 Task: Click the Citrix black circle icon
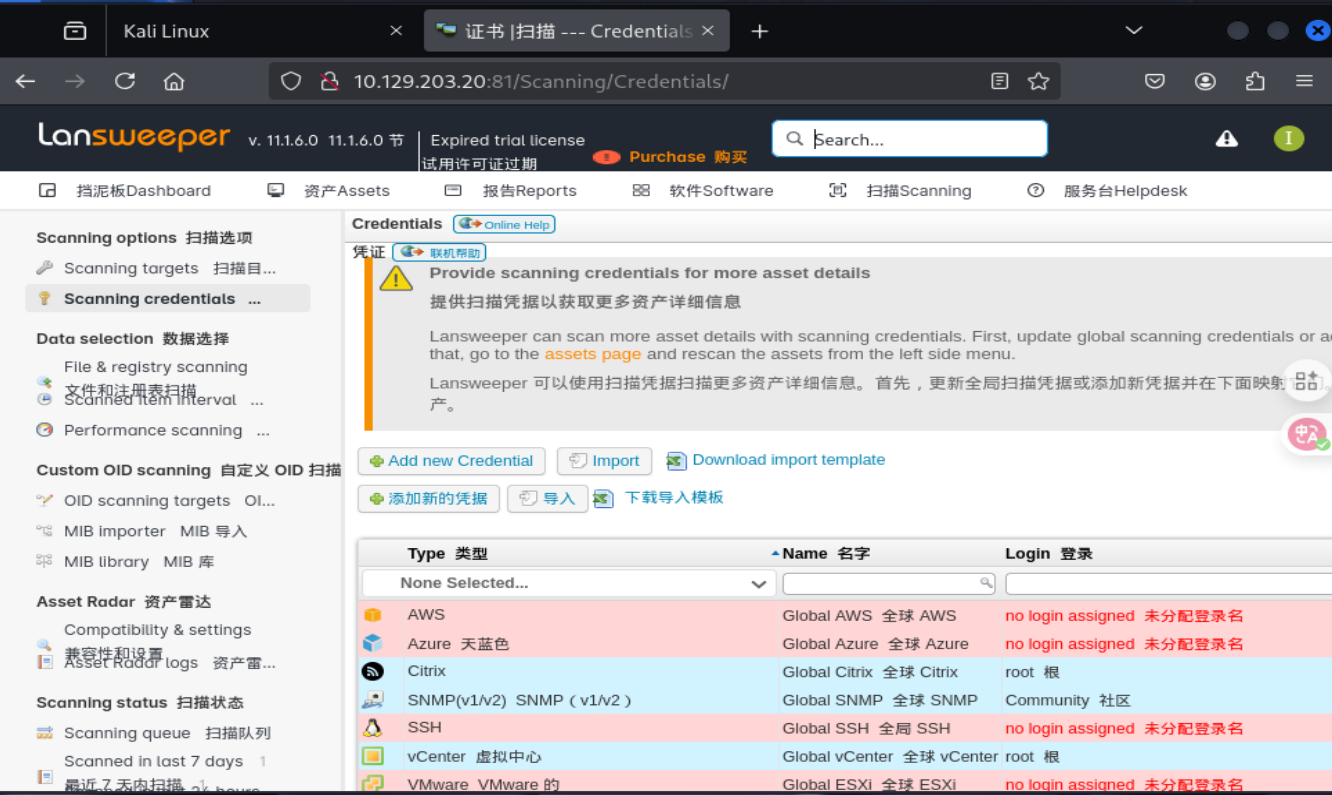(373, 672)
